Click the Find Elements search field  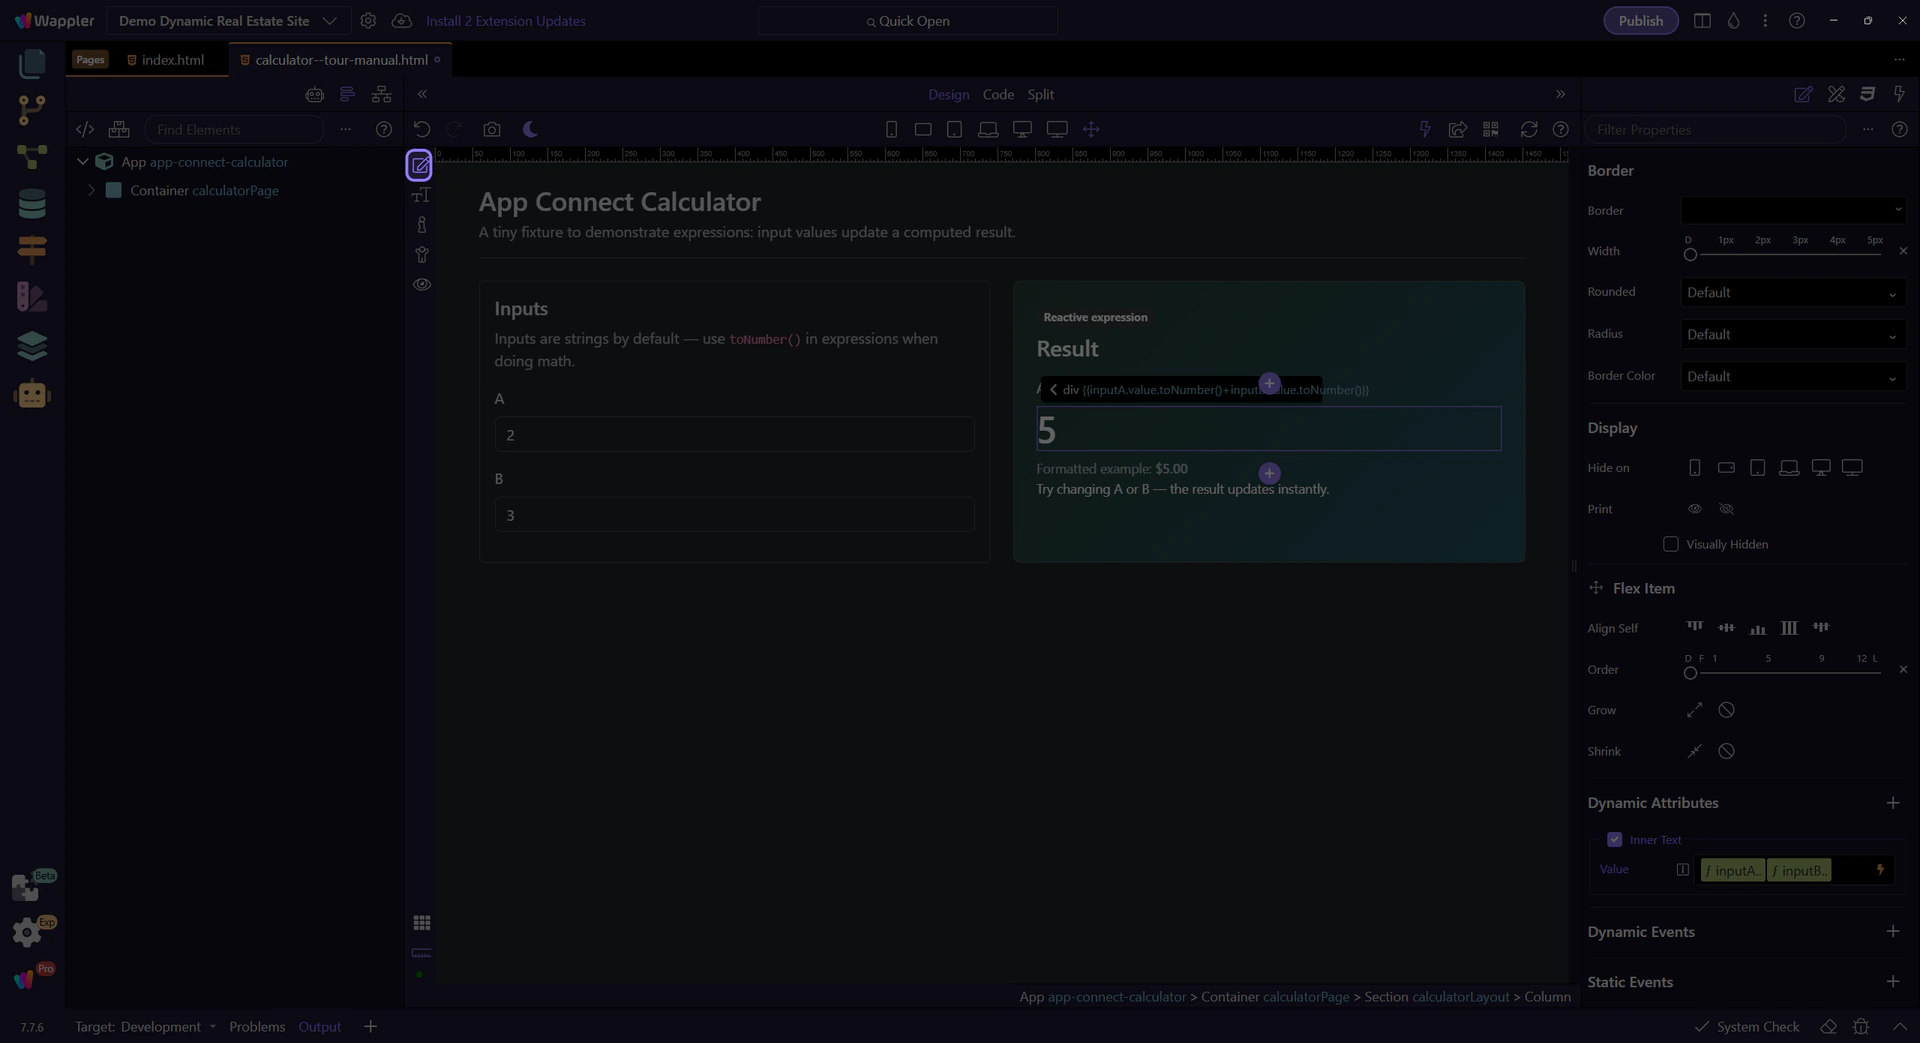(234, 130)
